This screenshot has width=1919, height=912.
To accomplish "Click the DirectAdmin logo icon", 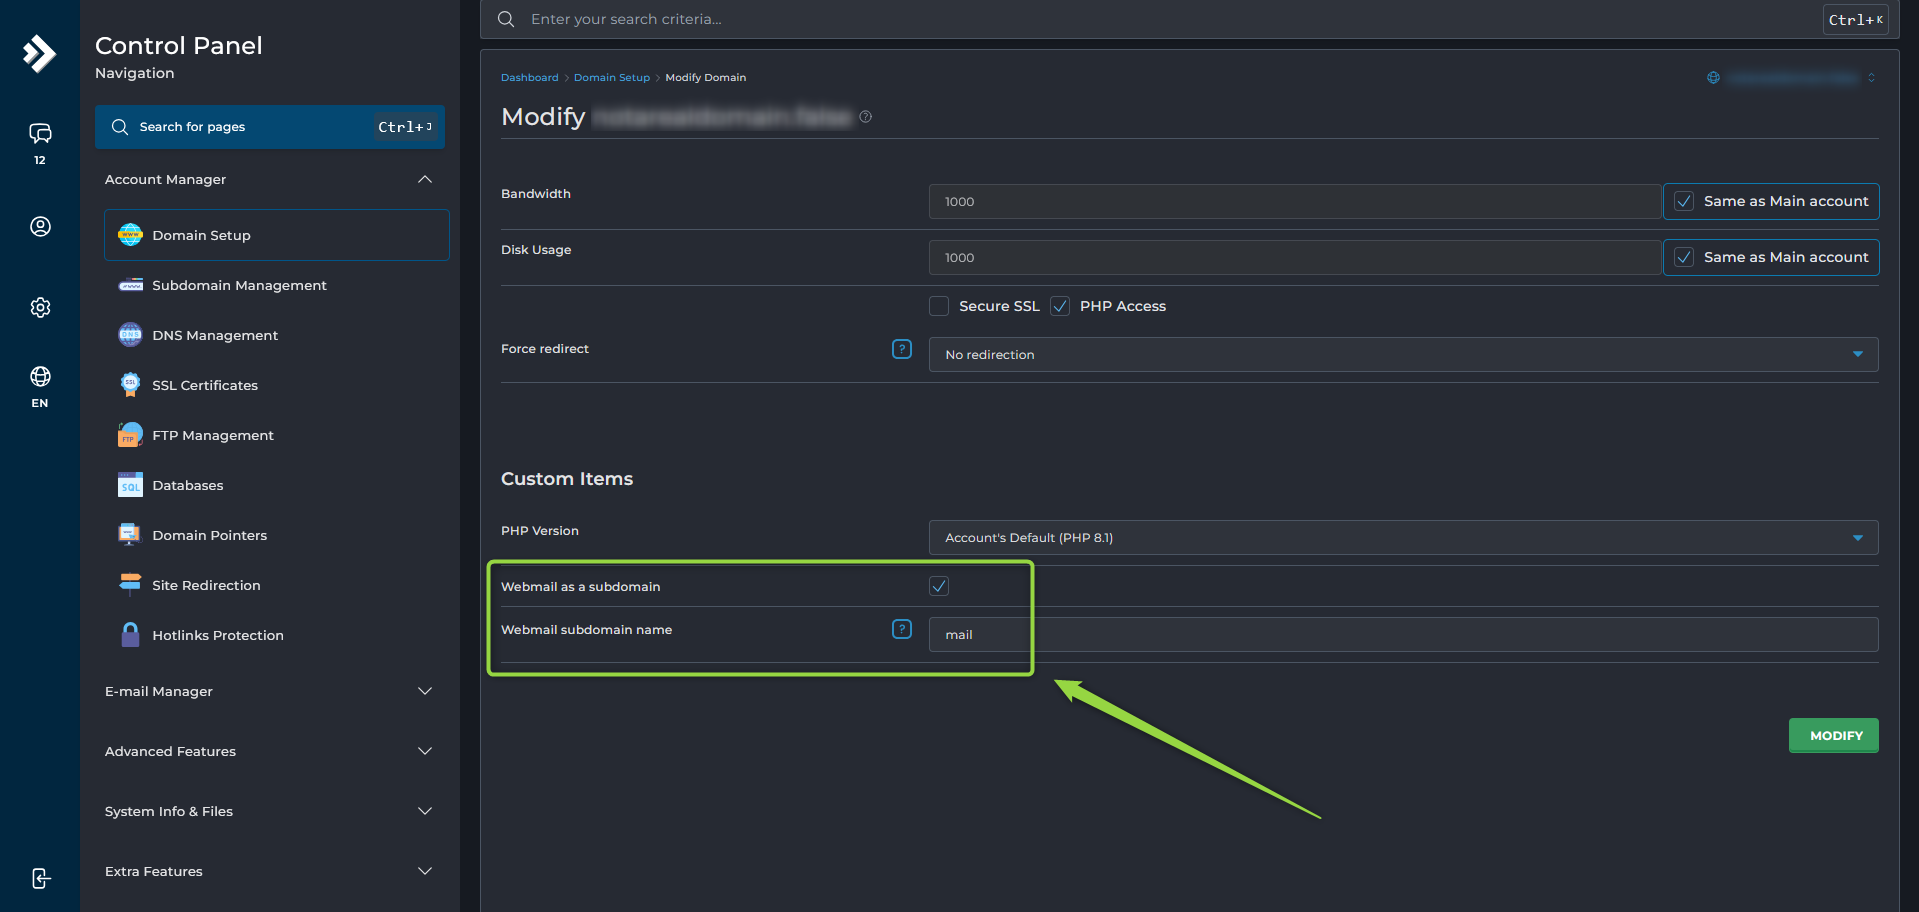I will tap(39, 53).
